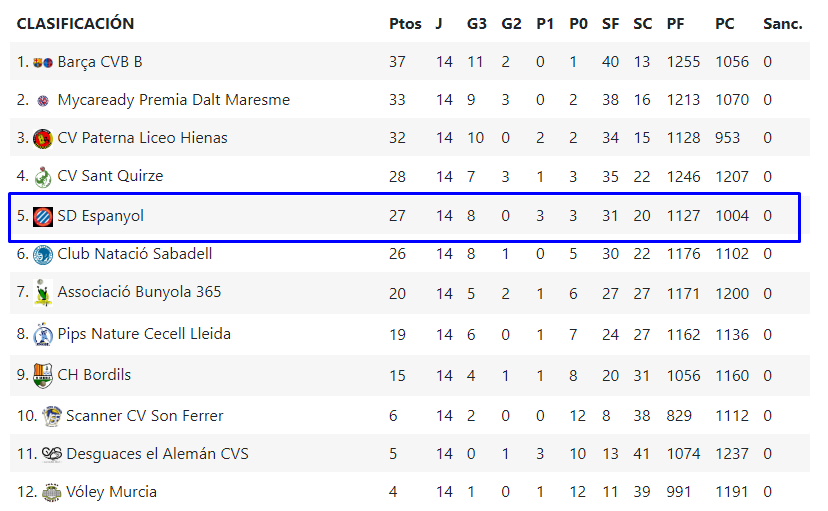
Task: Click the Ptos column header
Action: [x=405, y=24]
